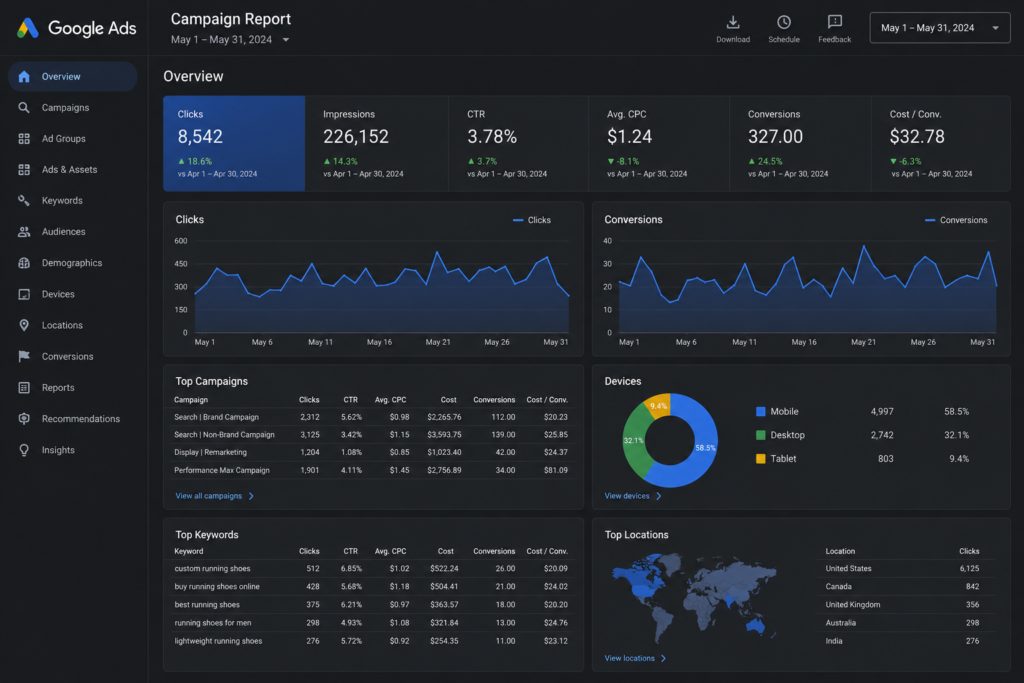Select the CTR metric card

[x=519, y=144]
